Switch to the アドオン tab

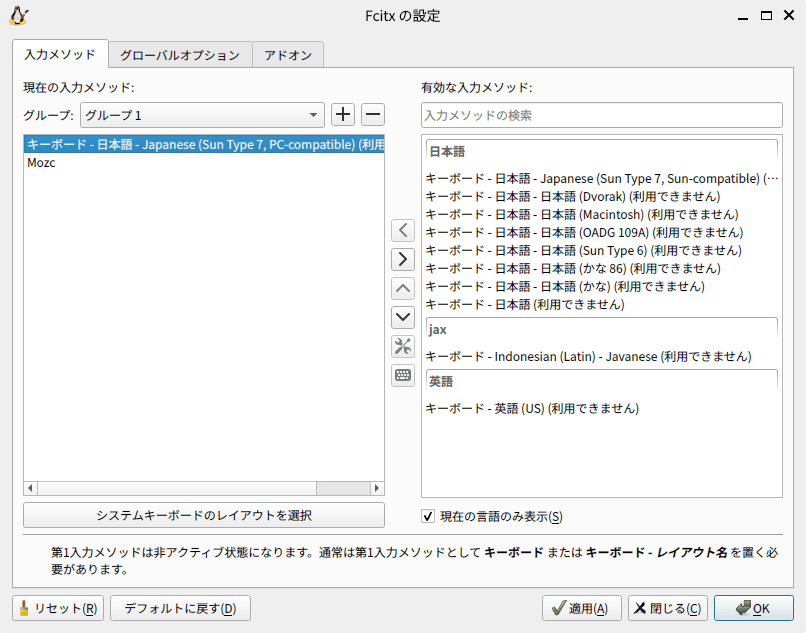coord(288,55)
